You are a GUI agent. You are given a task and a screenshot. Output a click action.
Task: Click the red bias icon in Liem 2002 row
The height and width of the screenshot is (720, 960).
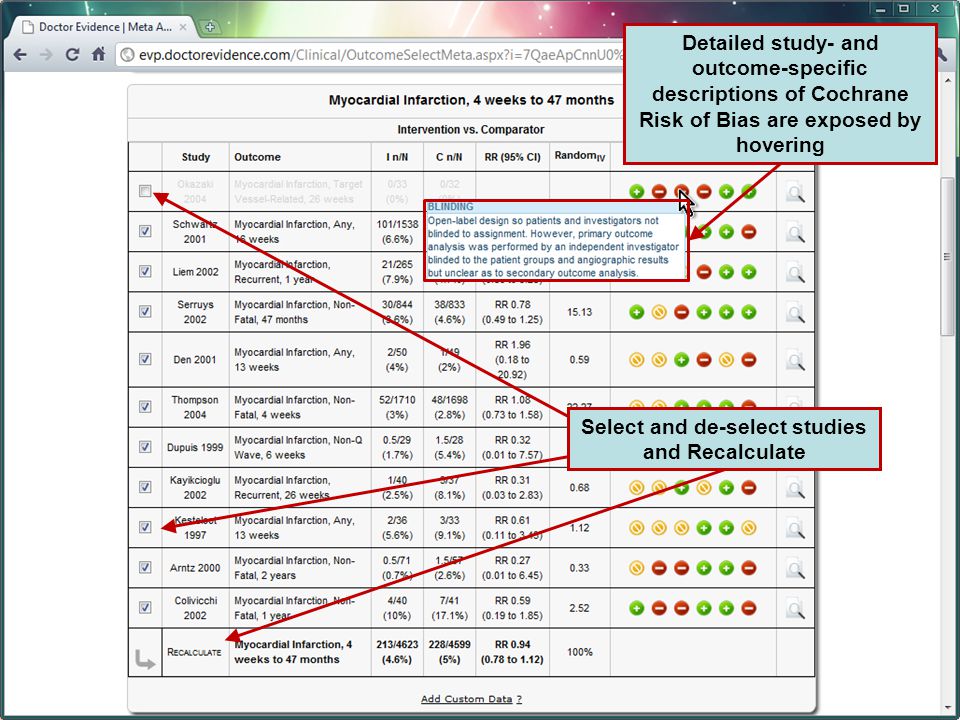[704, 272]
